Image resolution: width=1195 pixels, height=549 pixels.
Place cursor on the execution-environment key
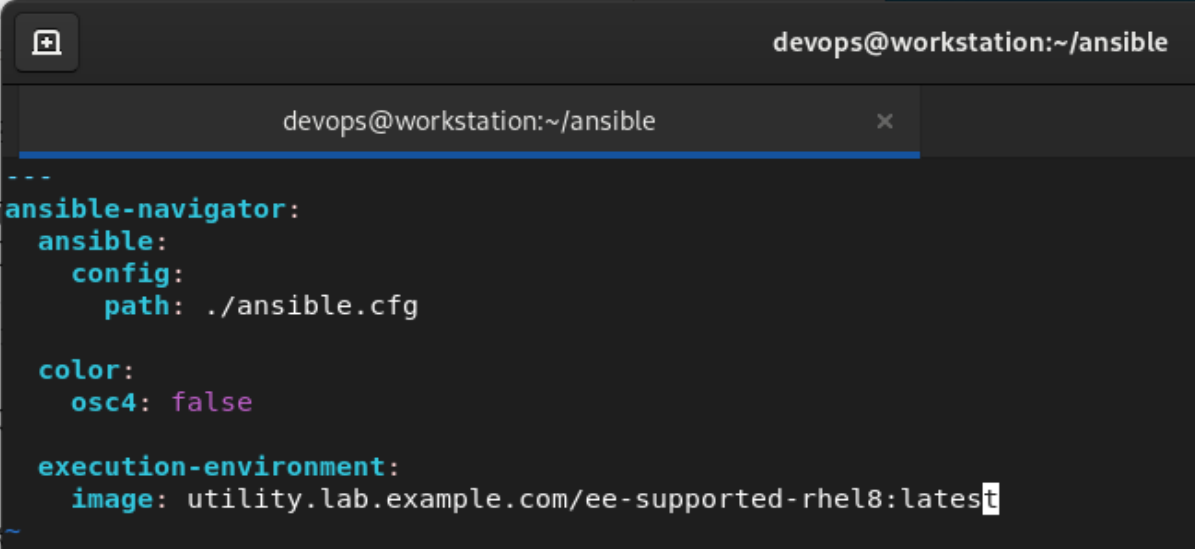pos(212,467)
